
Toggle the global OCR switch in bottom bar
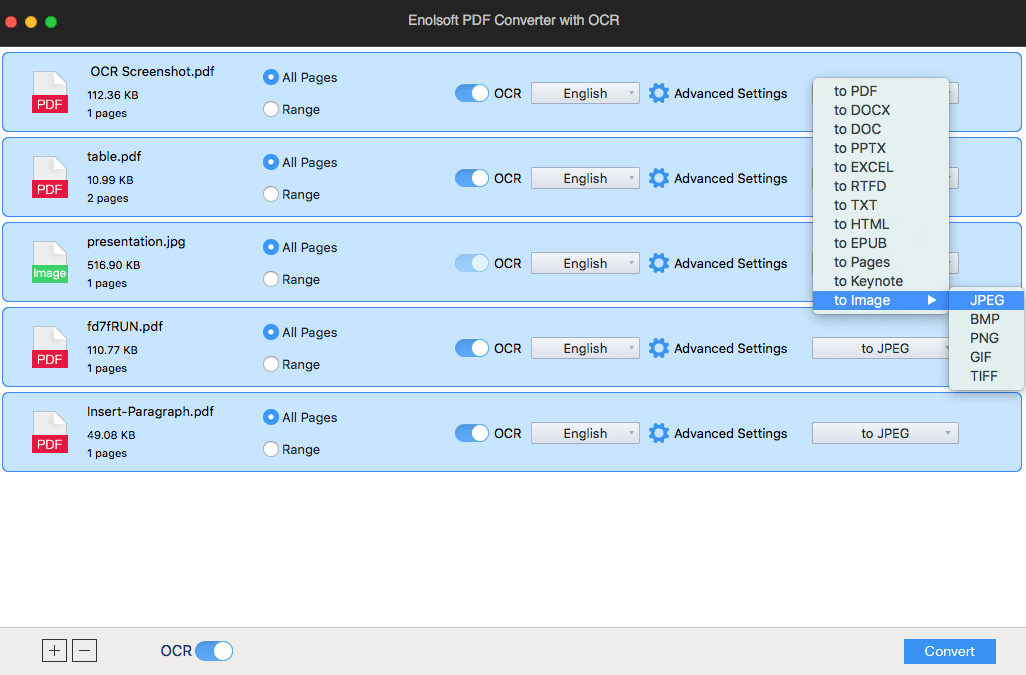click(214, 651)
